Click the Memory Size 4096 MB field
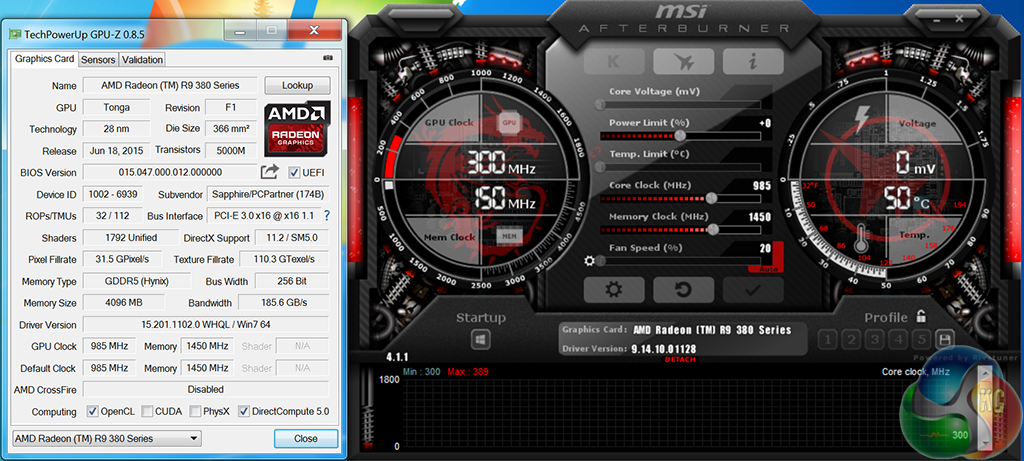The width and height of the screenshot is (1024, 461). [124, 303]
